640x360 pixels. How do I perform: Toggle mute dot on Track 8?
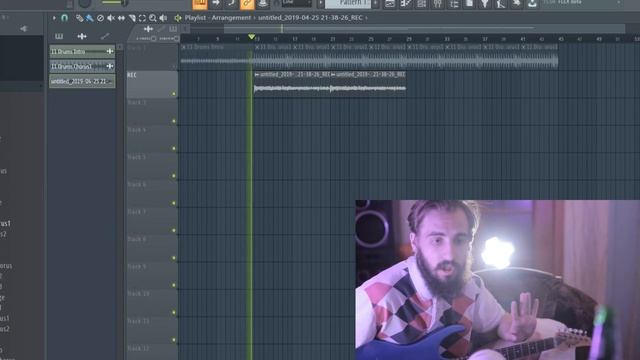tap(174, 258)
